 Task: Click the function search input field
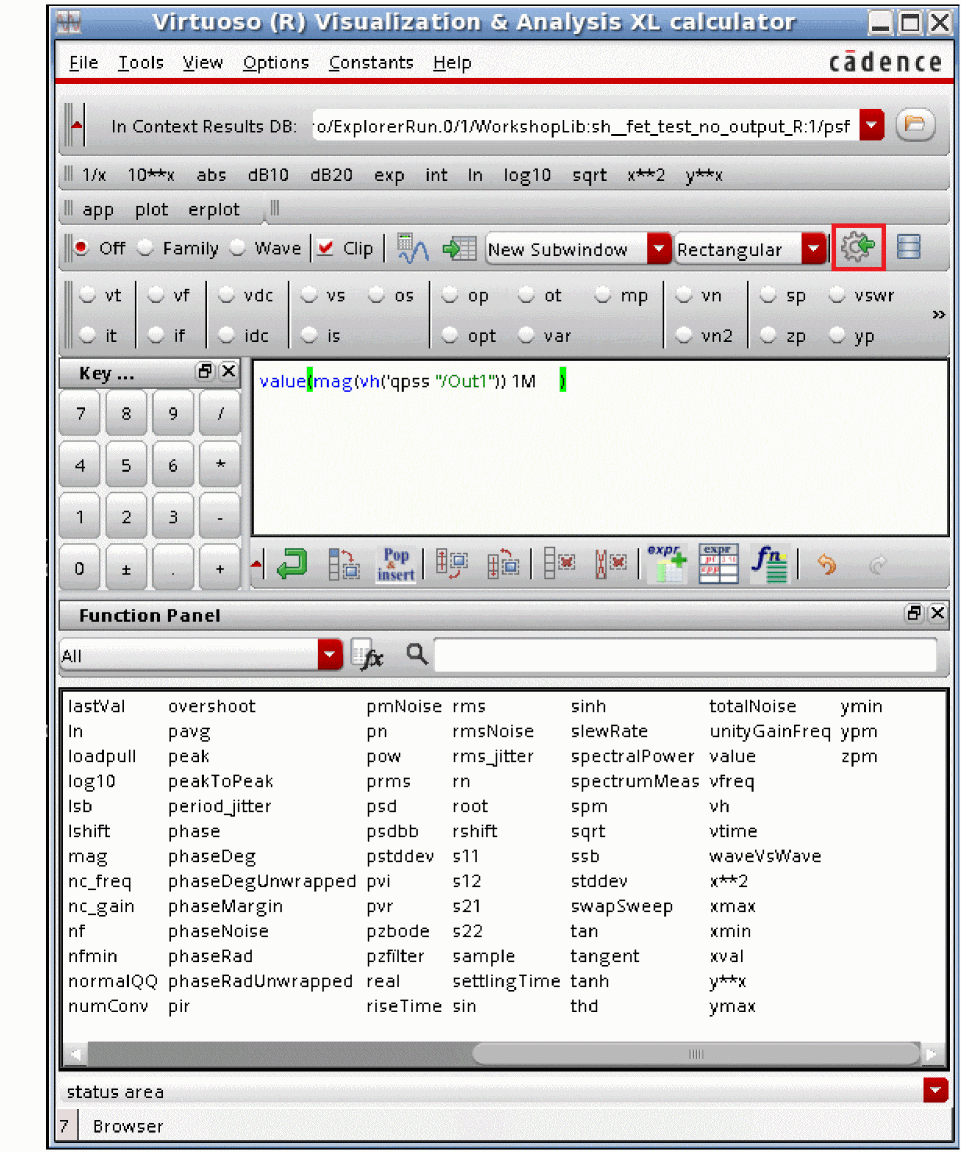(685, 656)
